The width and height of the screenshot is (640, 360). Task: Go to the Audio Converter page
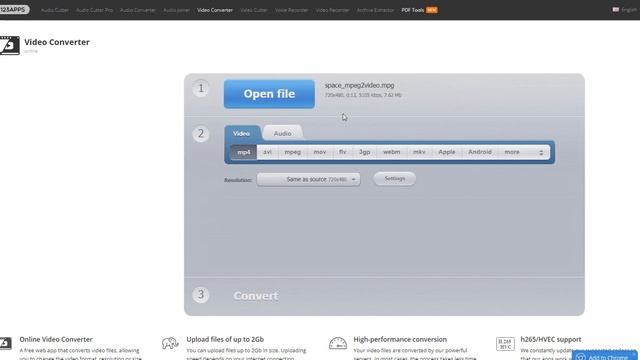coord(138,10)
